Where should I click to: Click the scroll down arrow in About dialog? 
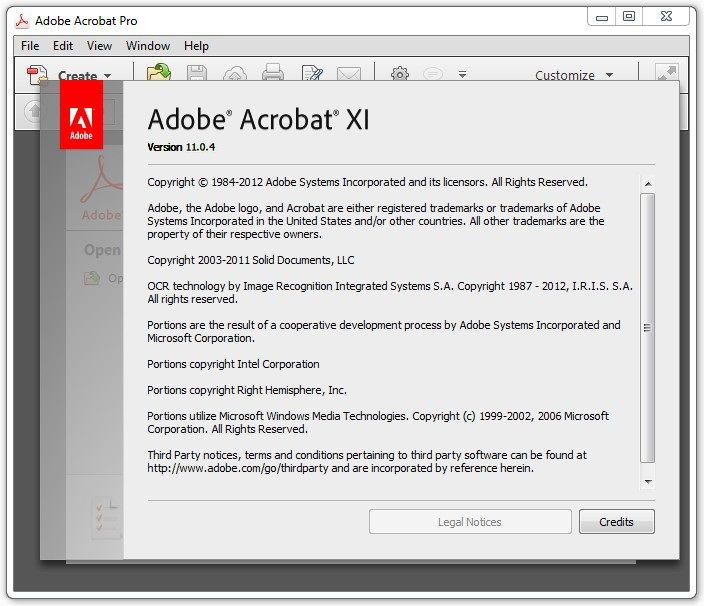coord(648,482)
